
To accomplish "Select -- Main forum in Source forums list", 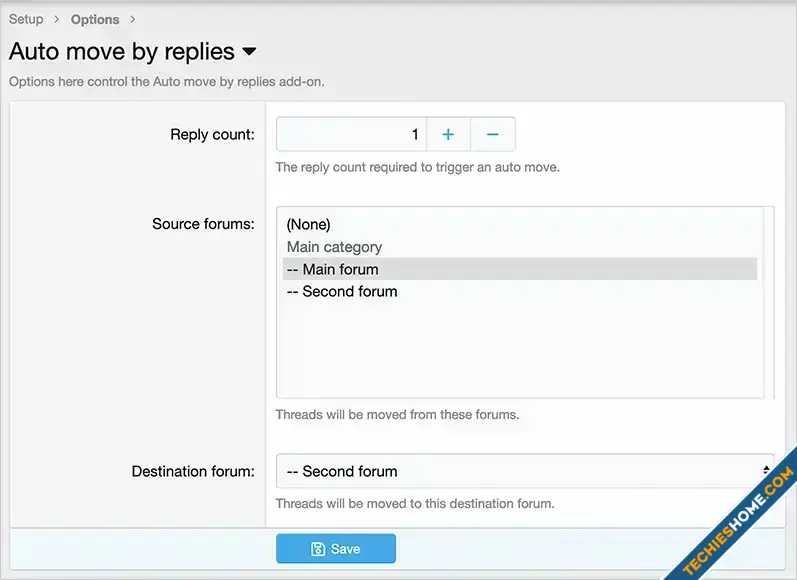I will 519,269.
